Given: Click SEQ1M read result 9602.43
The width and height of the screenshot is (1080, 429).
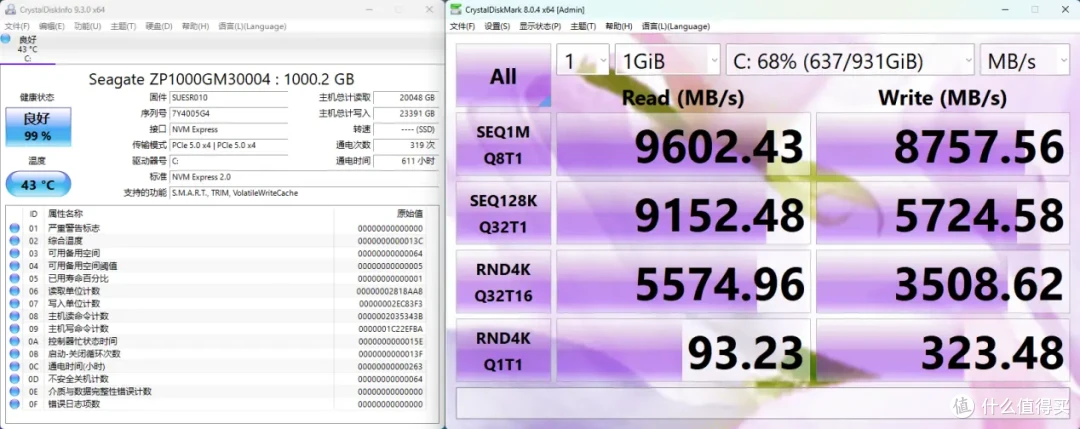Looking at the screenshot, I should [683, 144].
